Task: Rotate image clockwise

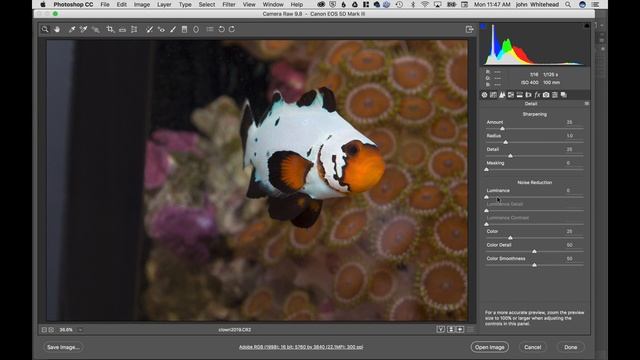Action: [232, 29]
